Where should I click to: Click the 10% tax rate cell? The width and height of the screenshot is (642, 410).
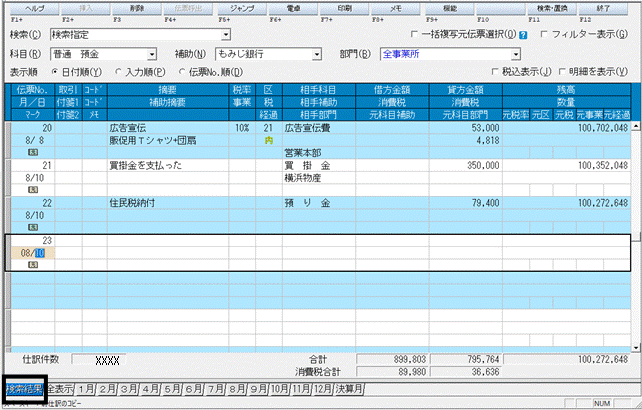coord(242,128)
